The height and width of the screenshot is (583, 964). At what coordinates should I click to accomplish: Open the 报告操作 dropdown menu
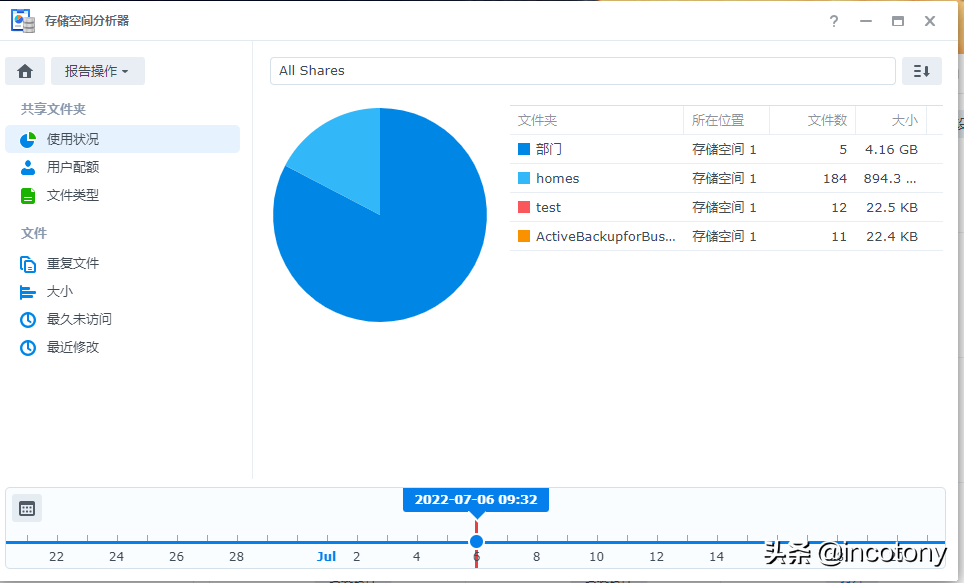(98, 71)
